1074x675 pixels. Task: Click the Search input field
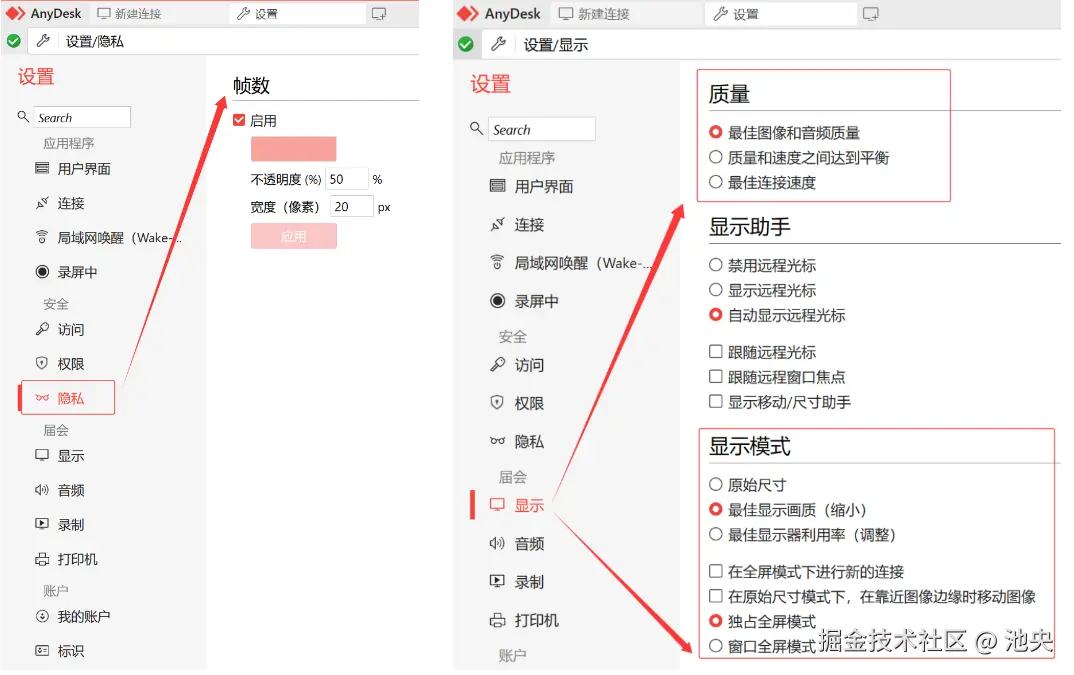(x=80, y=117)
